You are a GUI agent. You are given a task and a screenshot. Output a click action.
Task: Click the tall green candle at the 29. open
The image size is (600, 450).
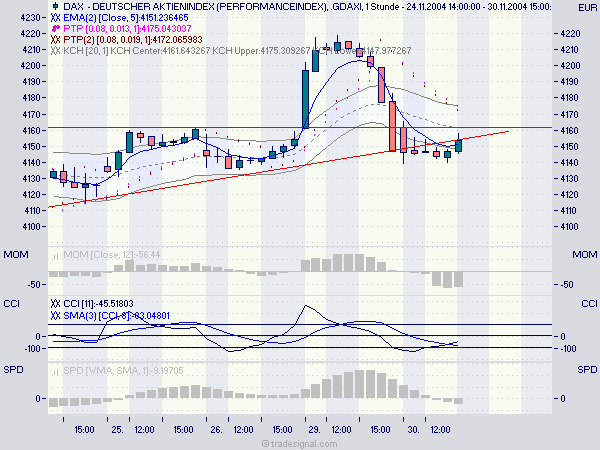(x=305, y=99)
